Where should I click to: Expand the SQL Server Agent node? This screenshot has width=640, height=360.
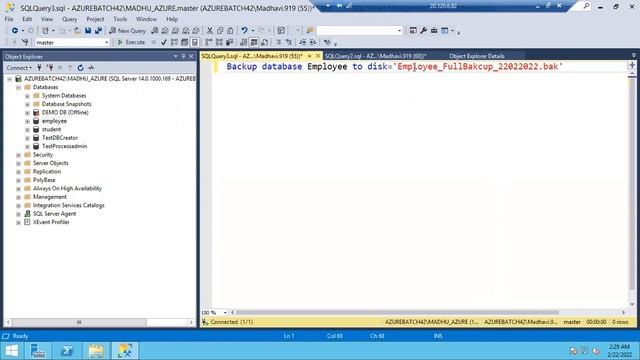pos(18,214)
